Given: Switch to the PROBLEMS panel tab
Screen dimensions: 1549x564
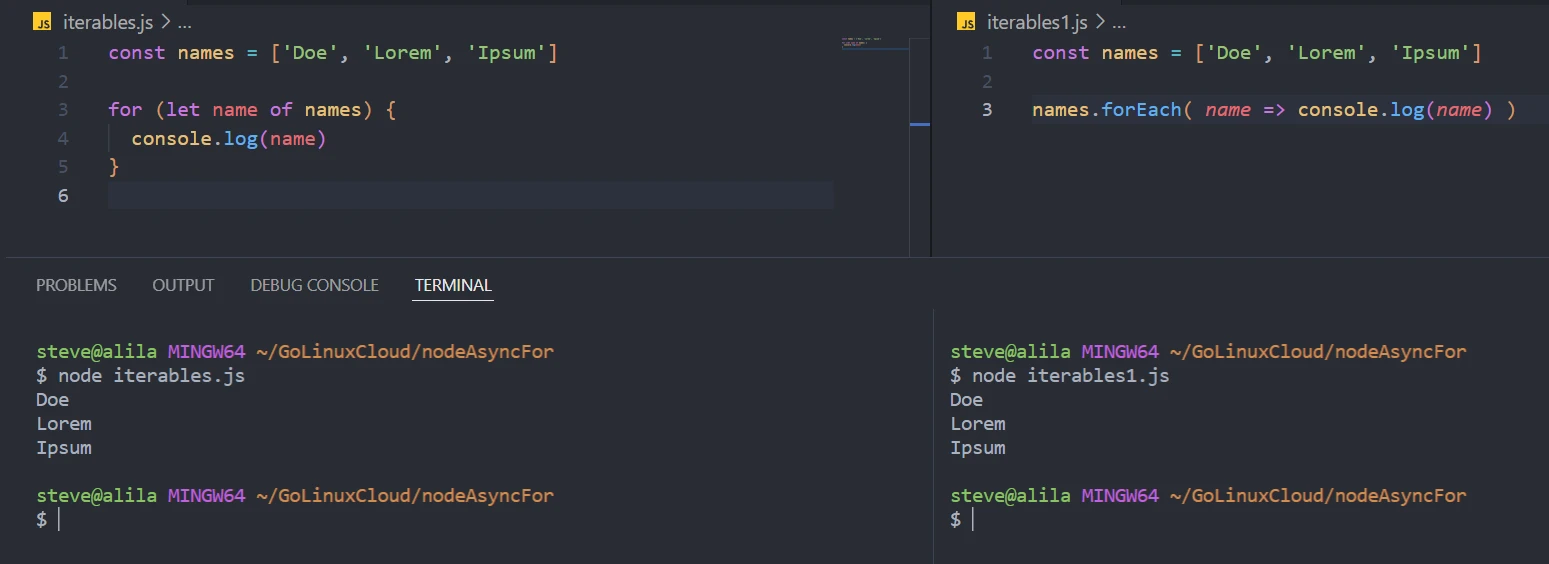Looking at the screenshot, I should (76, 285).
